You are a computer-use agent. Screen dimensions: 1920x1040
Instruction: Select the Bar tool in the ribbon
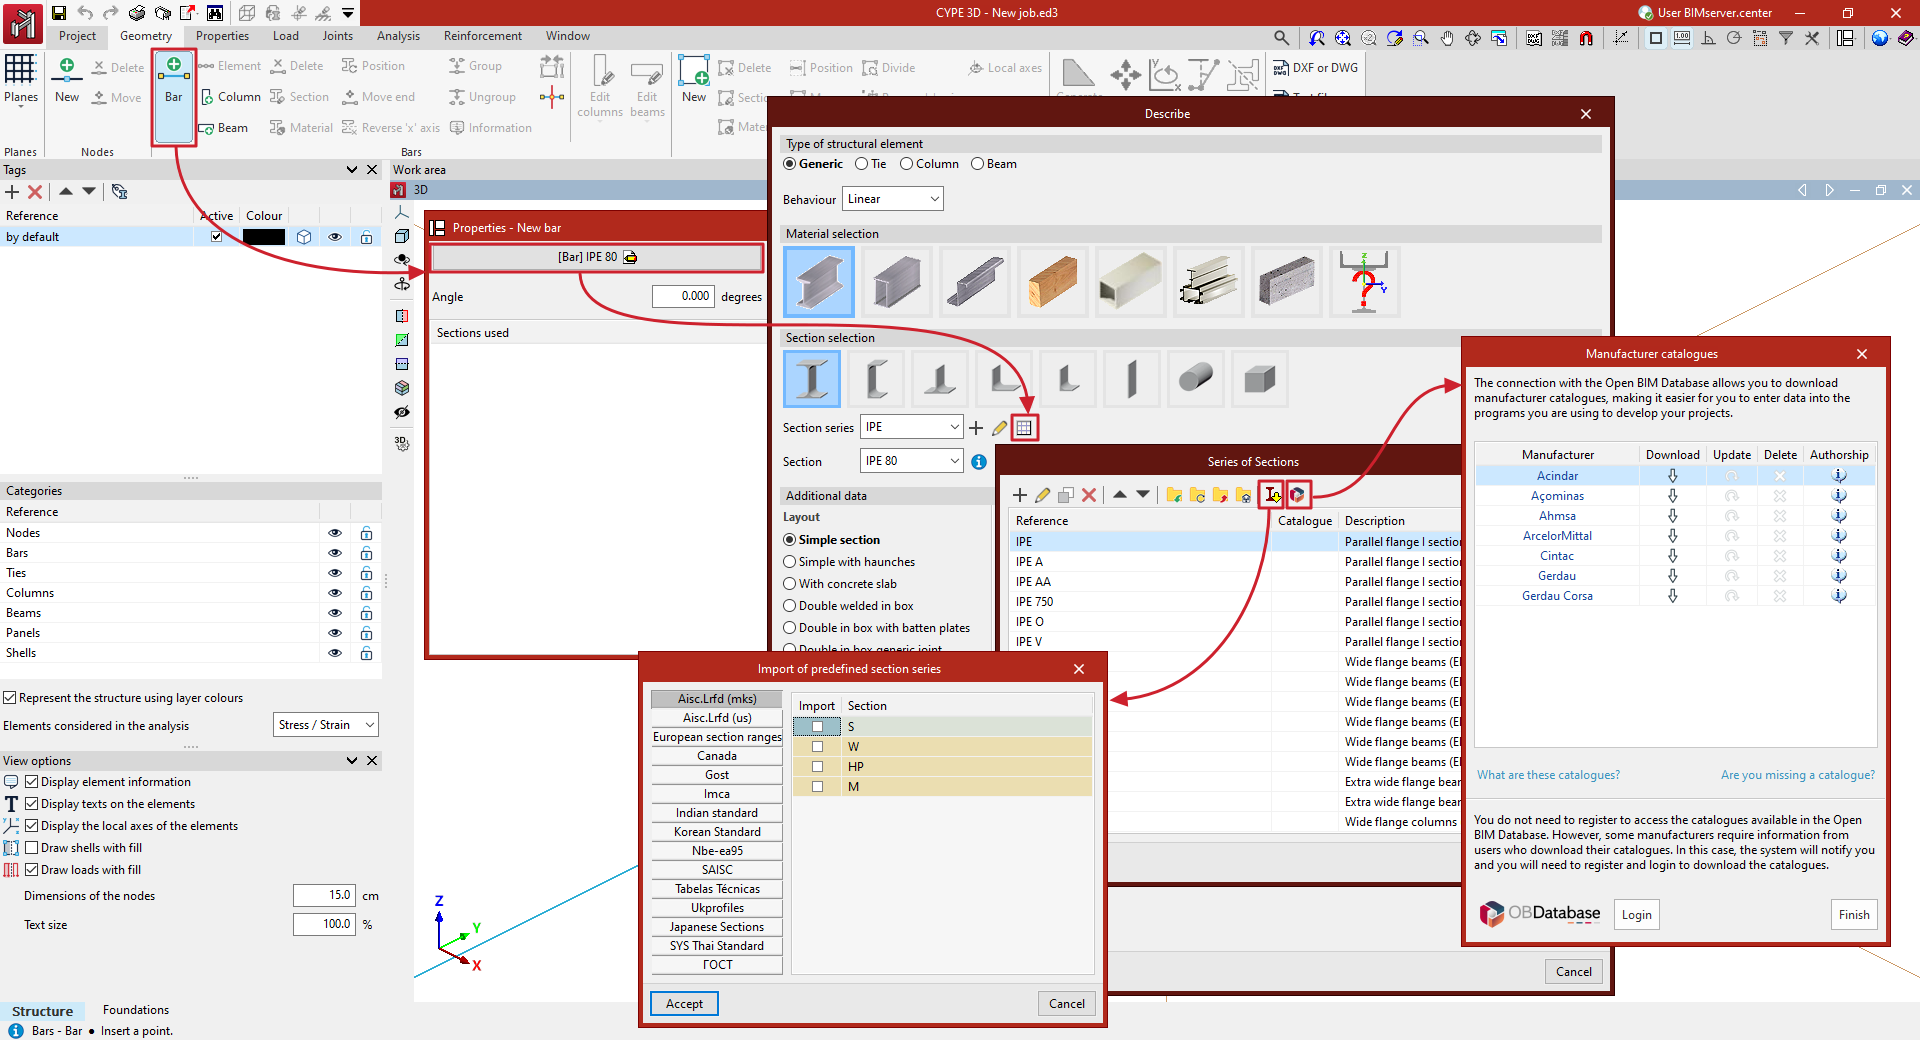pyautogui.click(x=173, y=98)
